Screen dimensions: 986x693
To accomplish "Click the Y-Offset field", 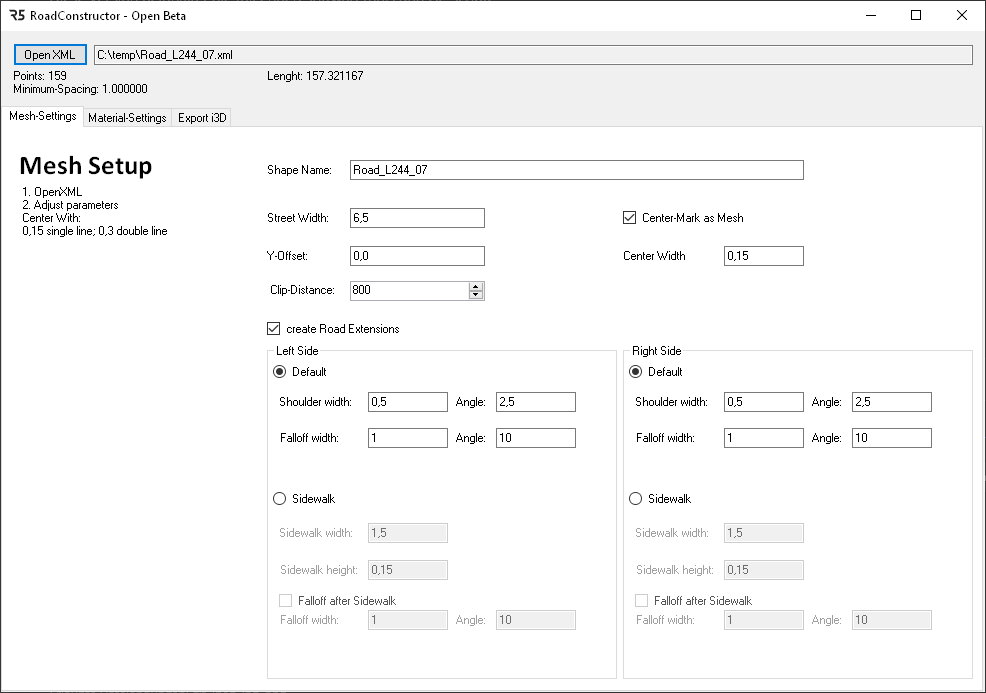I will (x=418, y=256).
